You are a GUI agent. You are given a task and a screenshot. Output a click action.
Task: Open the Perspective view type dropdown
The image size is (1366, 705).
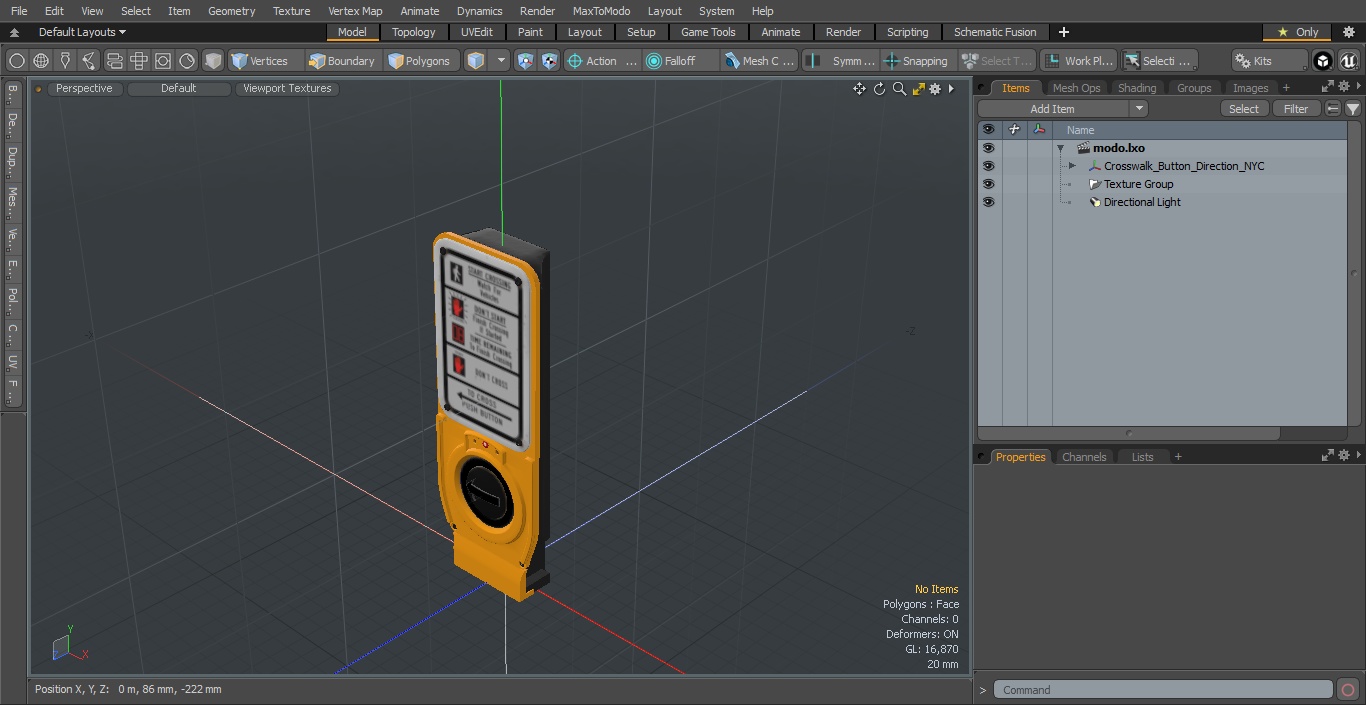[85, 88]
